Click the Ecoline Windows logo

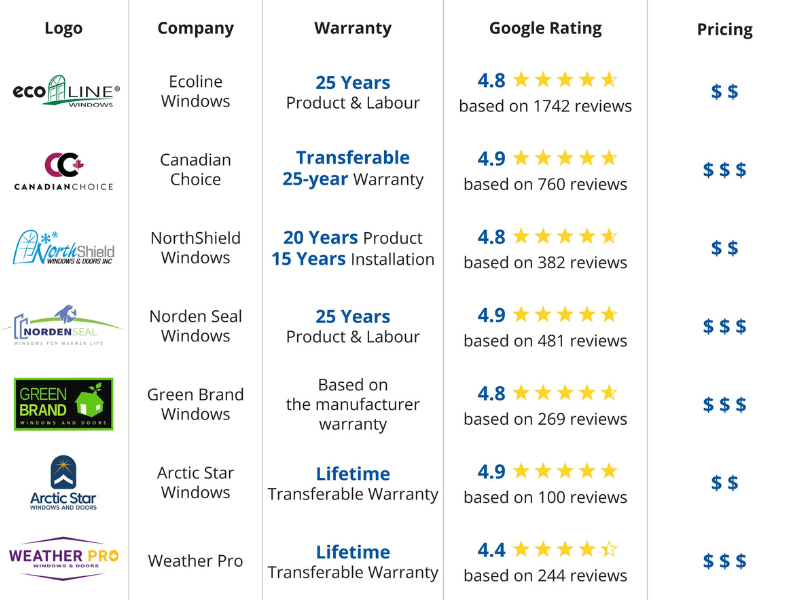(65, 92)
